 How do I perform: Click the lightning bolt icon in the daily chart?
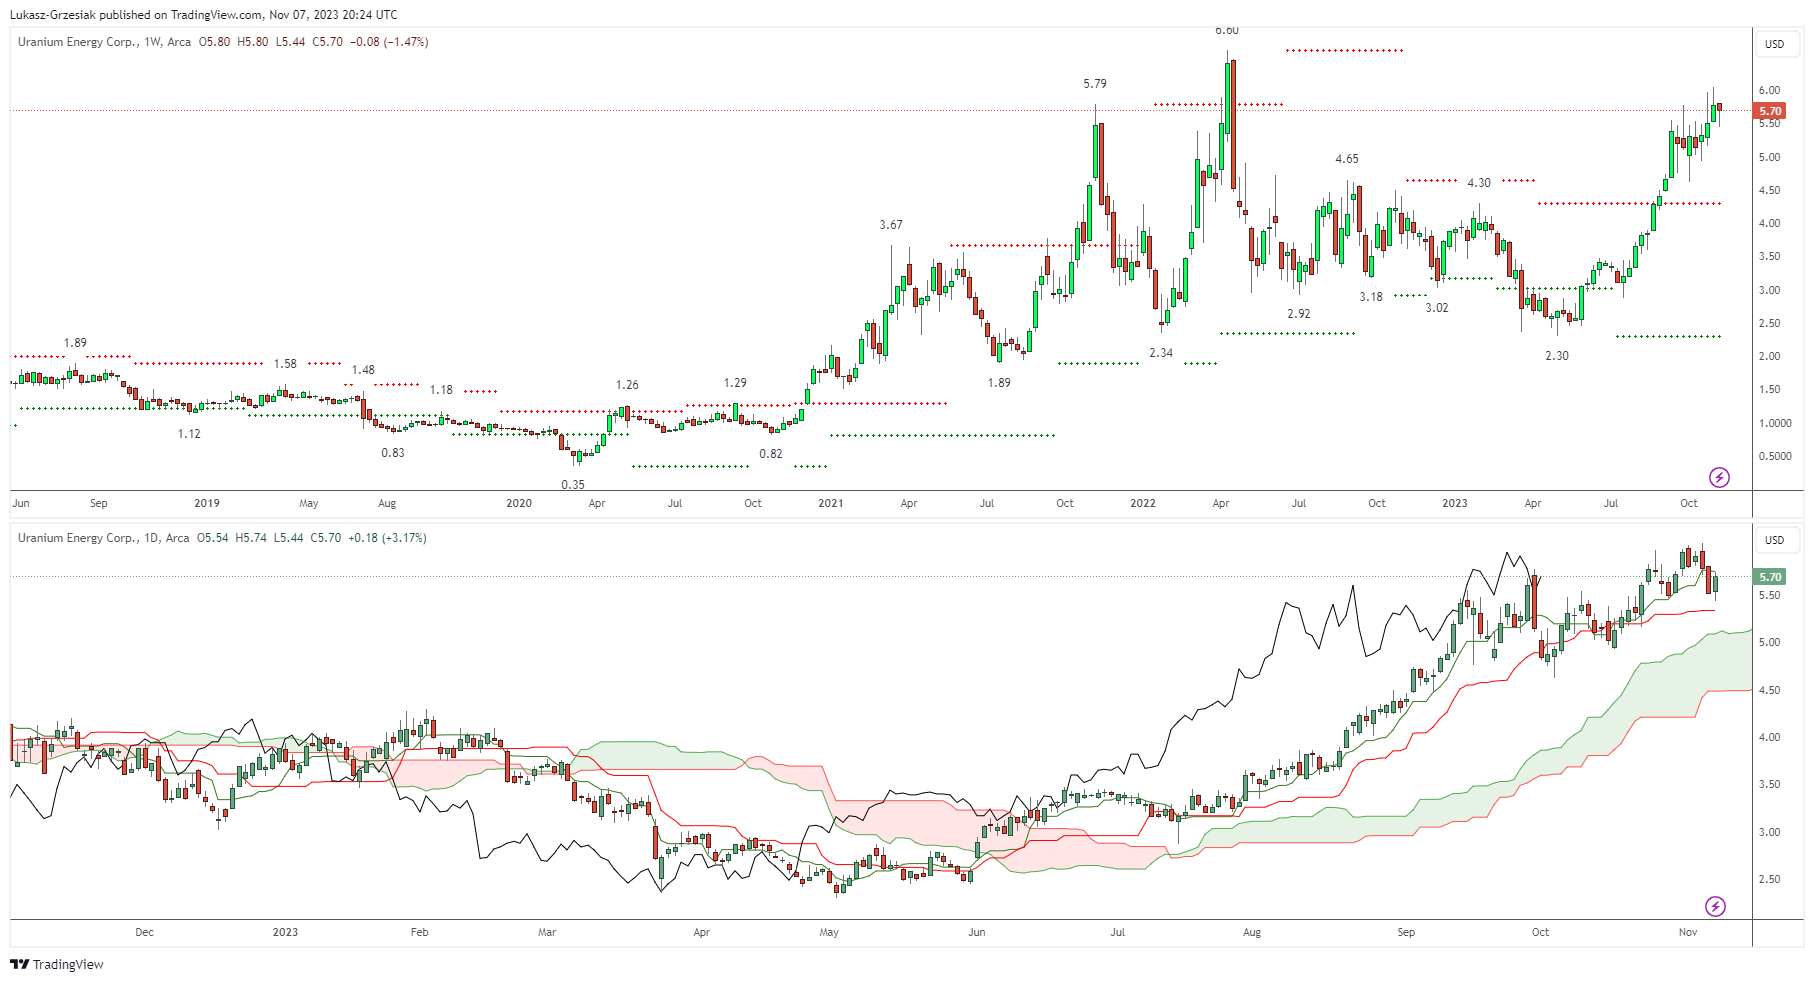click(1715, 906)
